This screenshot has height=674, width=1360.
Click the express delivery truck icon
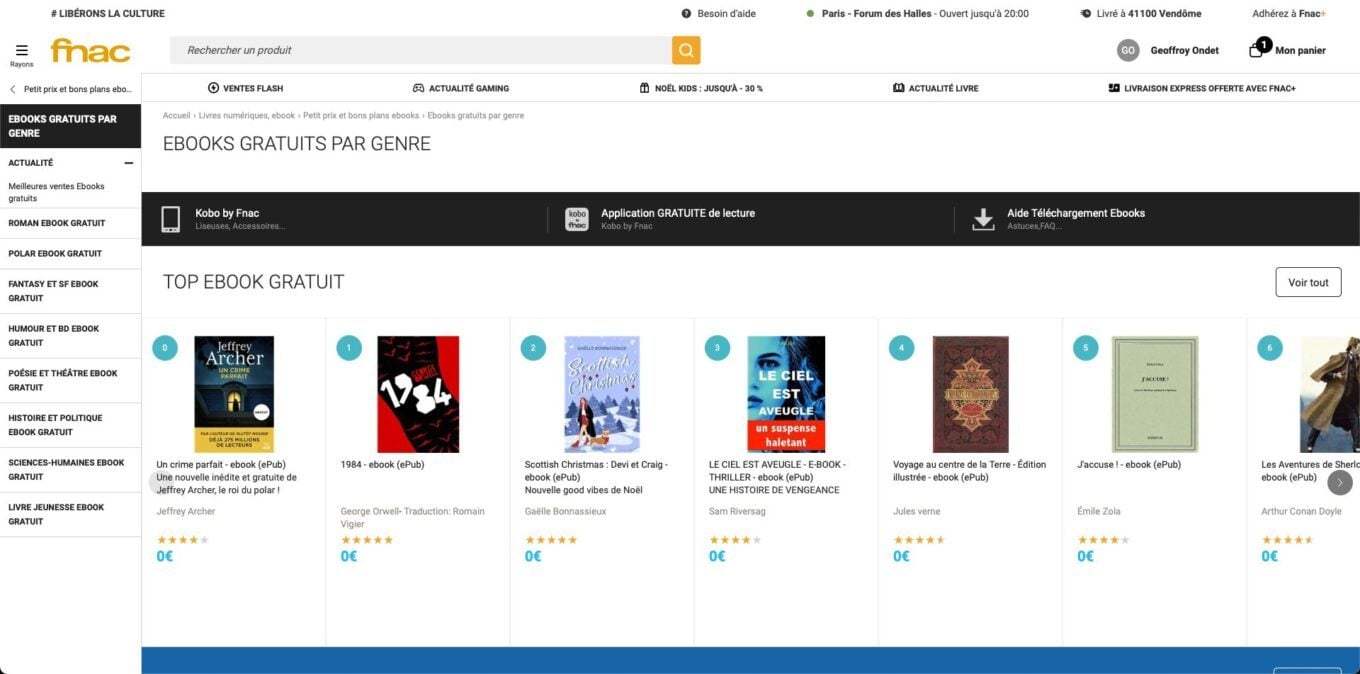click(x=1114, y=88)
